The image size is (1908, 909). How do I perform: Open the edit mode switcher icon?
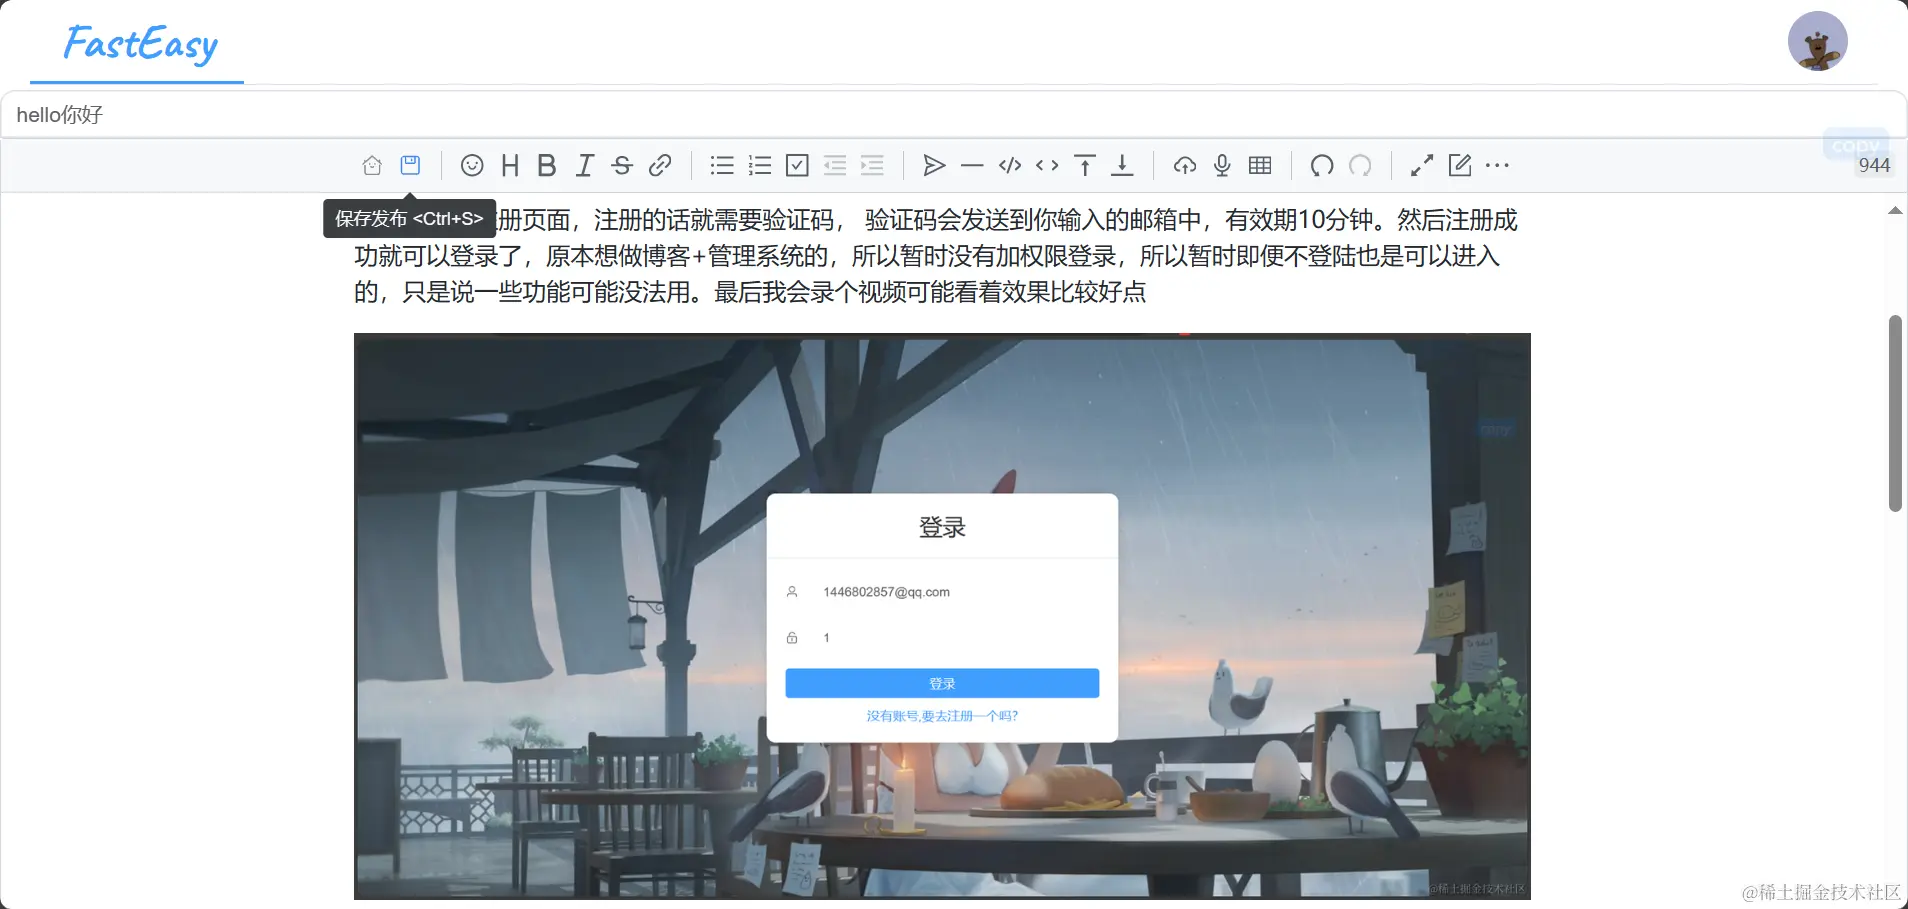coord(1460,165)
